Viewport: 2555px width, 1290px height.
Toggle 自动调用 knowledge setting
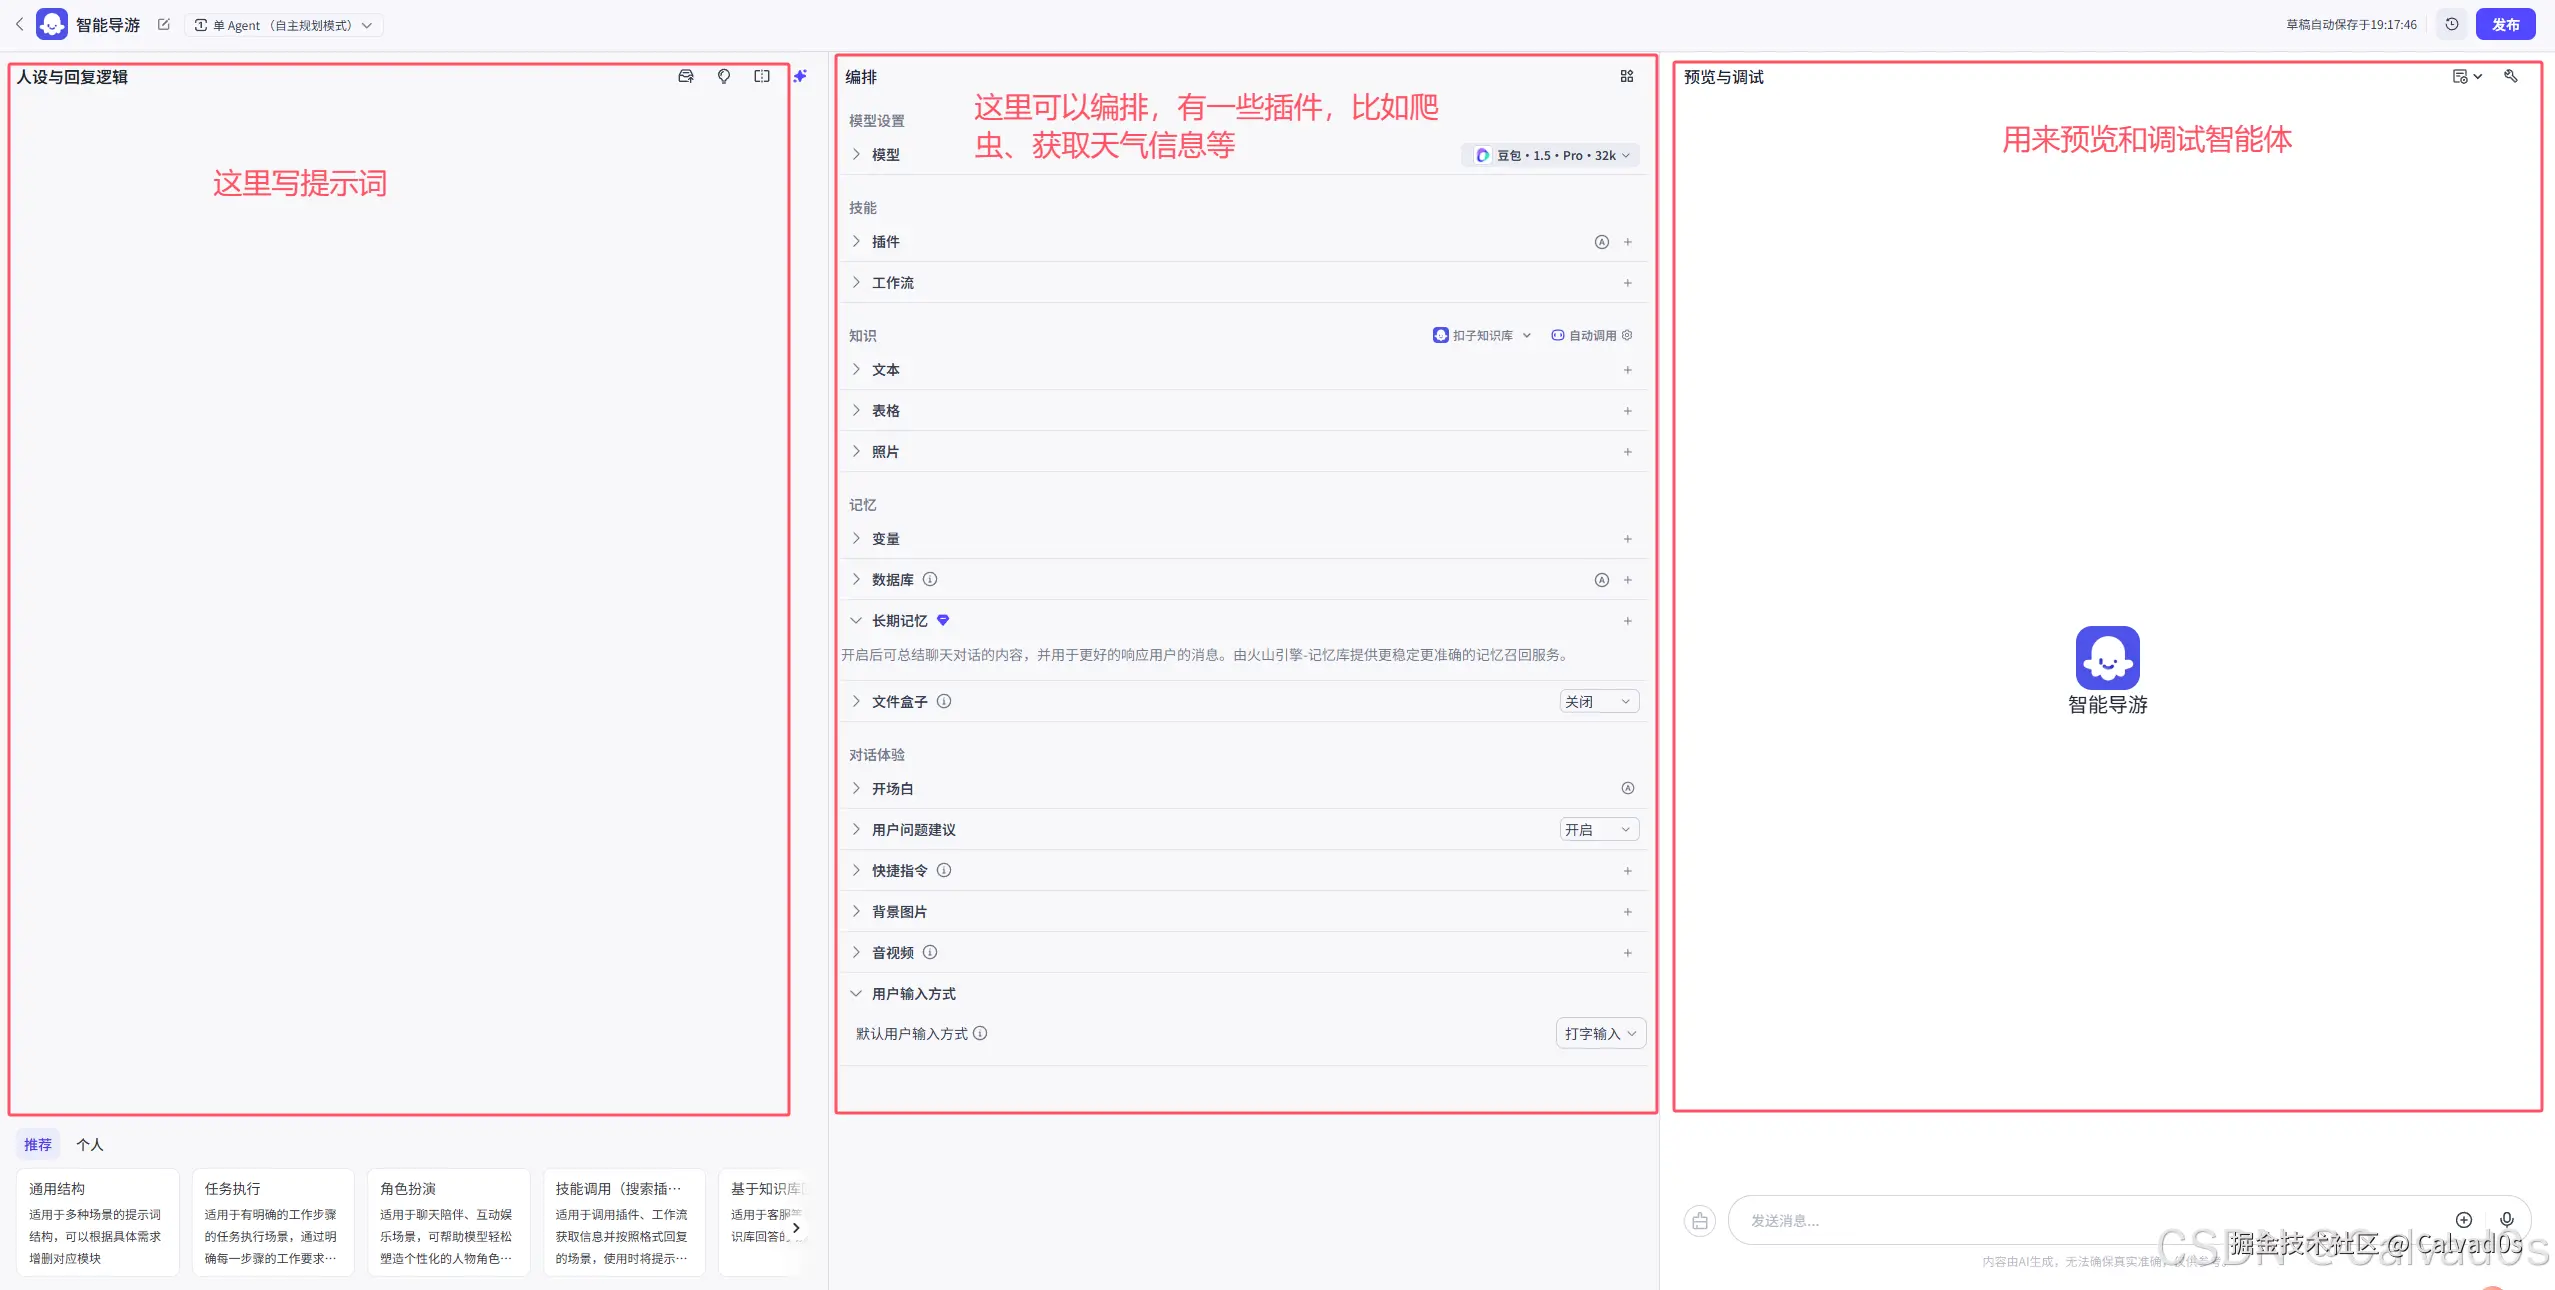point(1590,335)
